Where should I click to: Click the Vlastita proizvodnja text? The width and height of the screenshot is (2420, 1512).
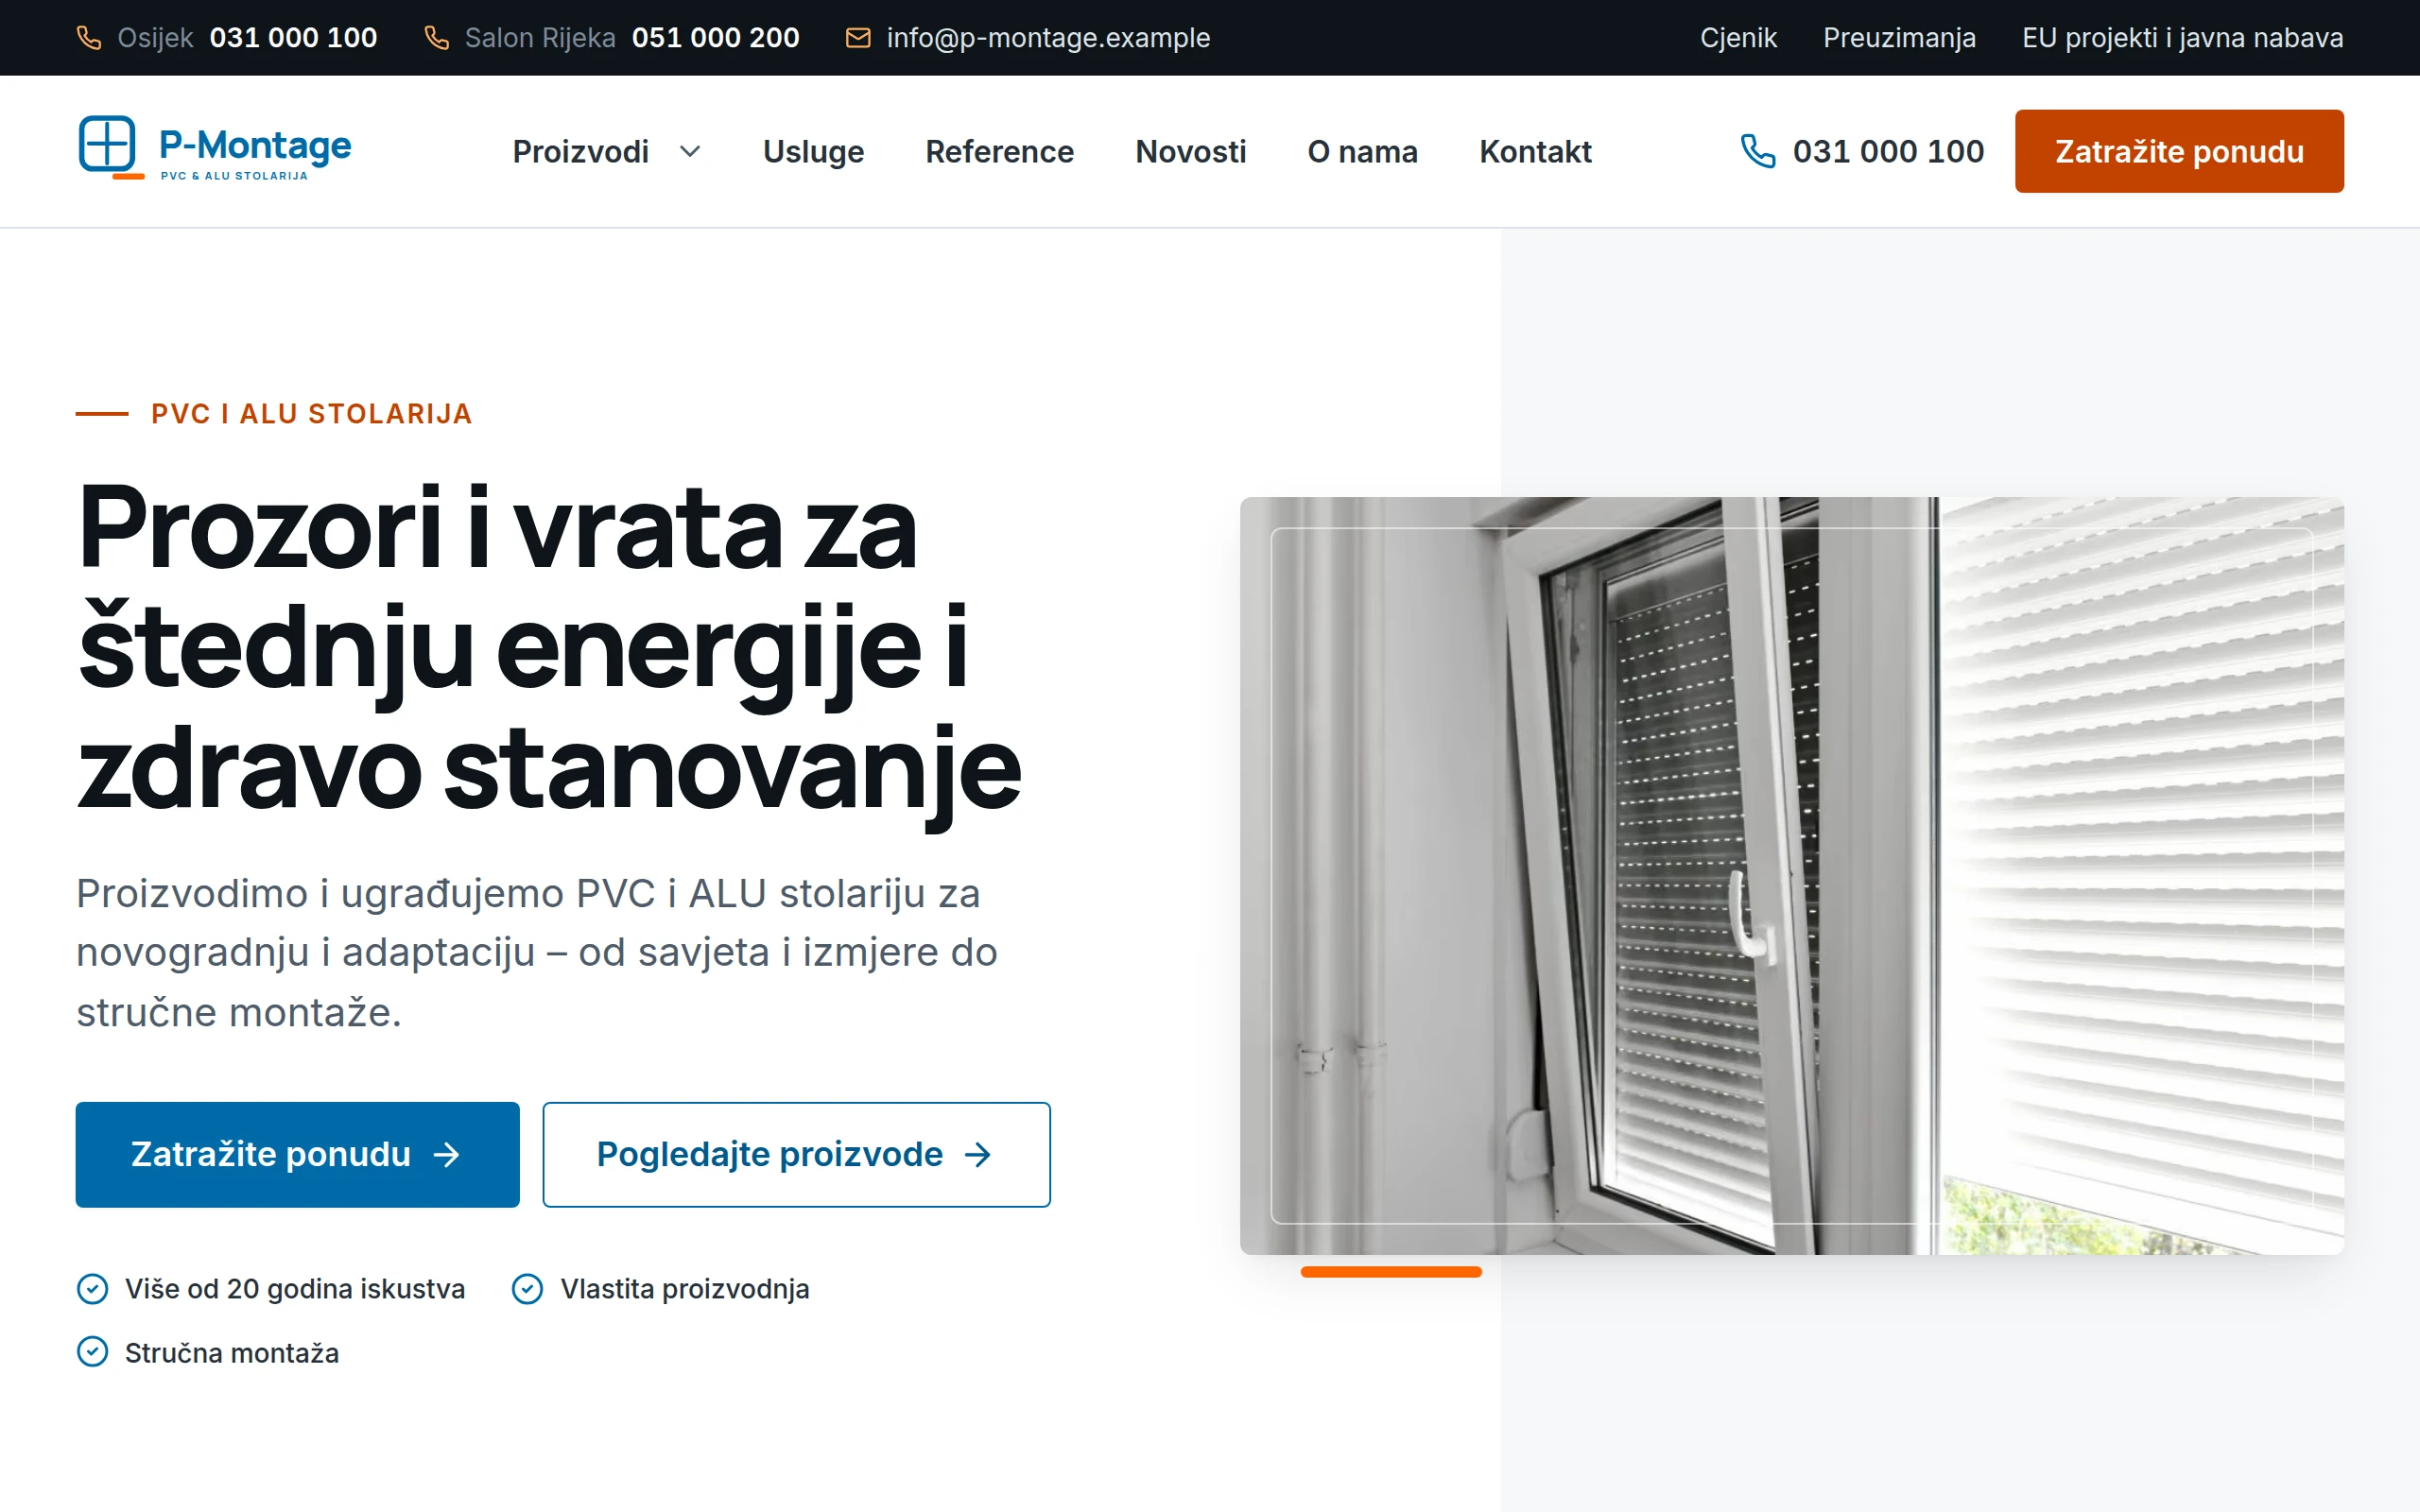[x=684, y=1289]
